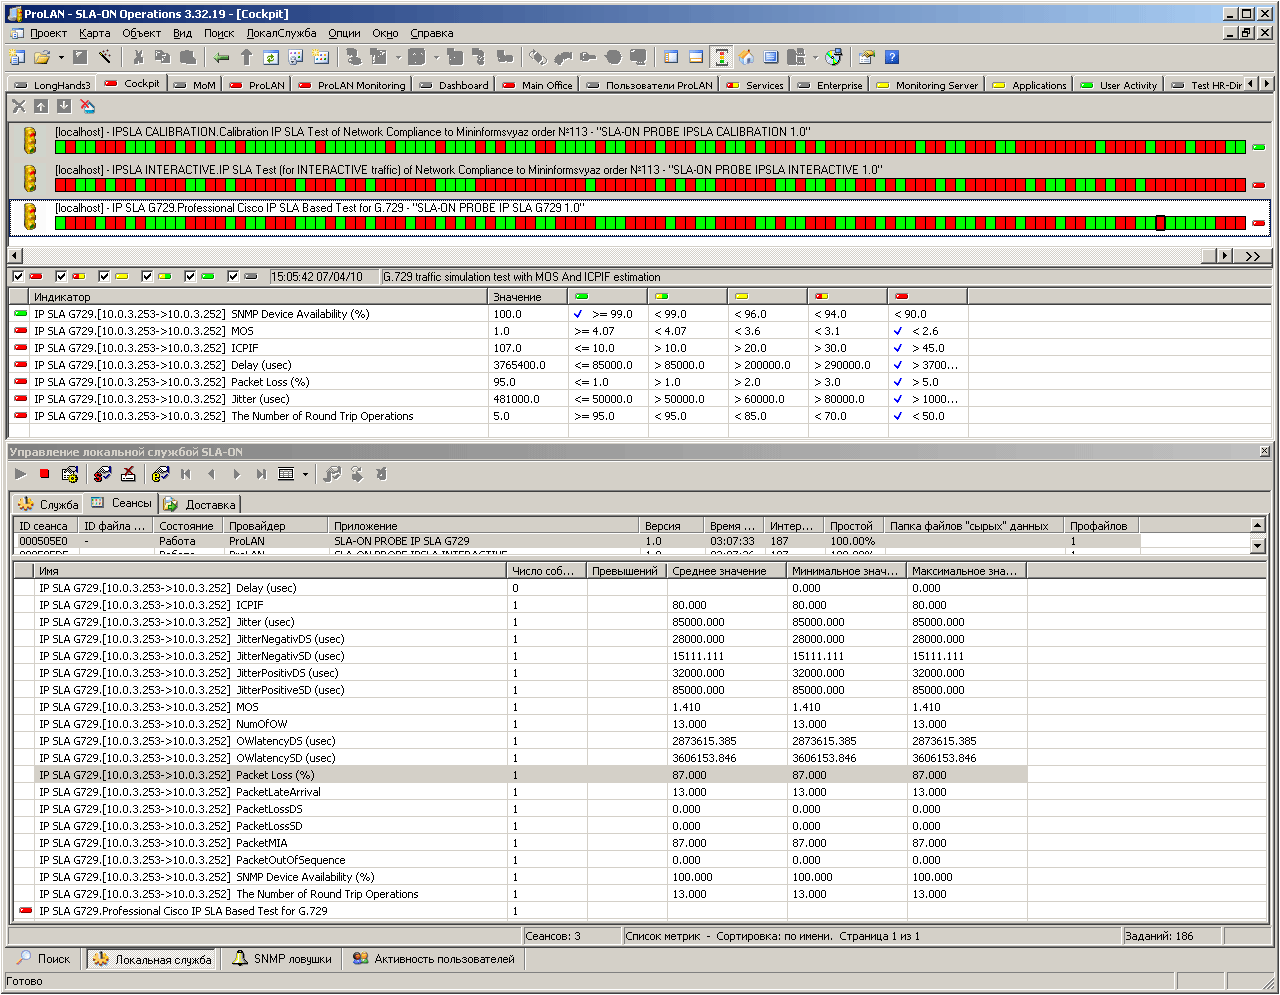Open dropdown arrow next to open folder
Image resolution: width=1280 pixels, height=995 pixels.
pyautogui.click(x=61, y=57)
